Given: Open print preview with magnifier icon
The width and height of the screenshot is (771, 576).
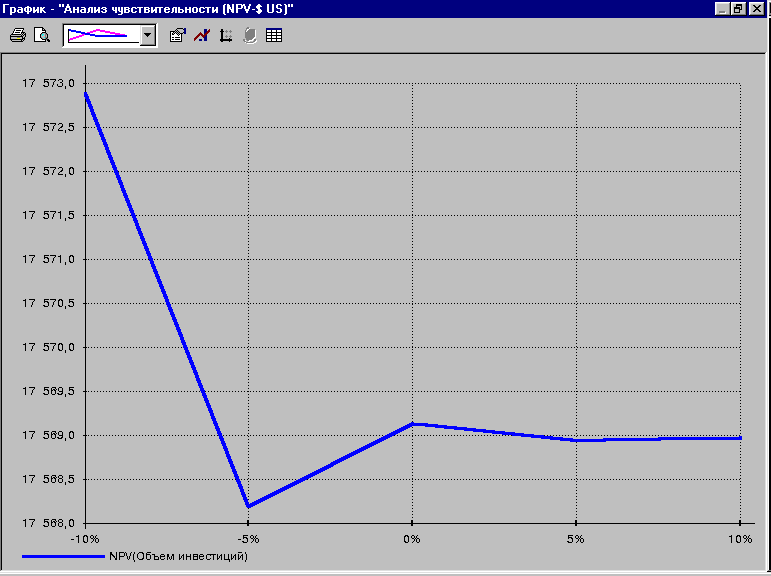Looking at the screenshot, I should click(42, 35).
